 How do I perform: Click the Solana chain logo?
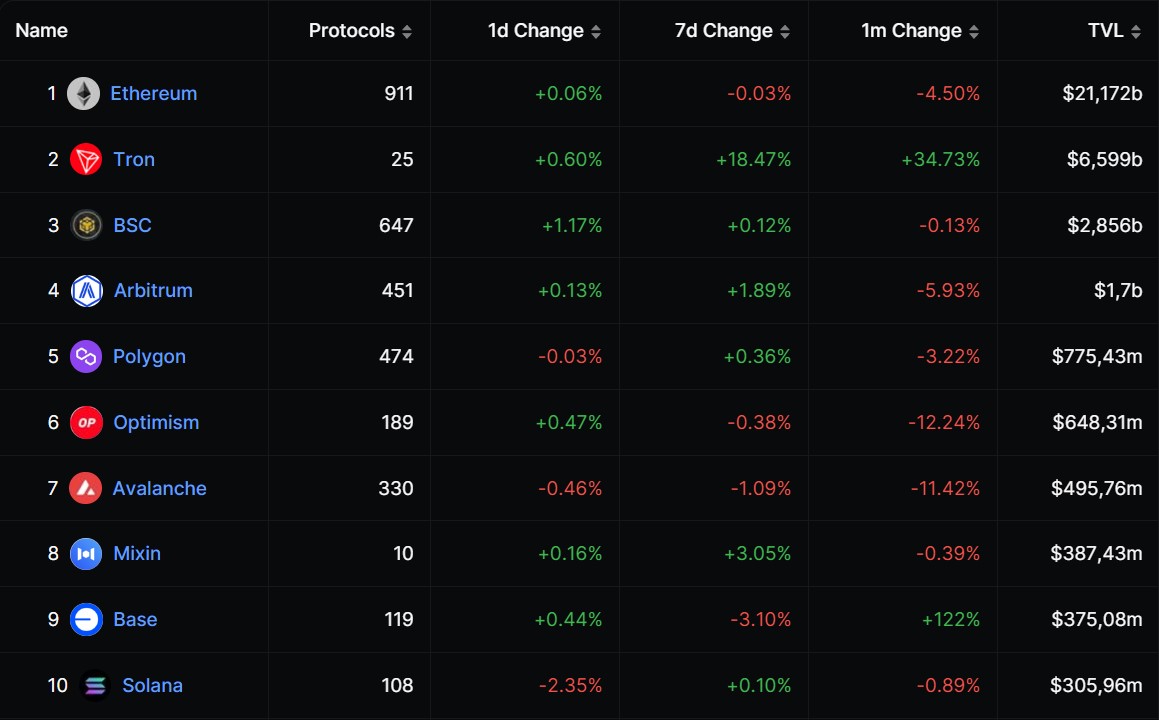click(94, 685)
